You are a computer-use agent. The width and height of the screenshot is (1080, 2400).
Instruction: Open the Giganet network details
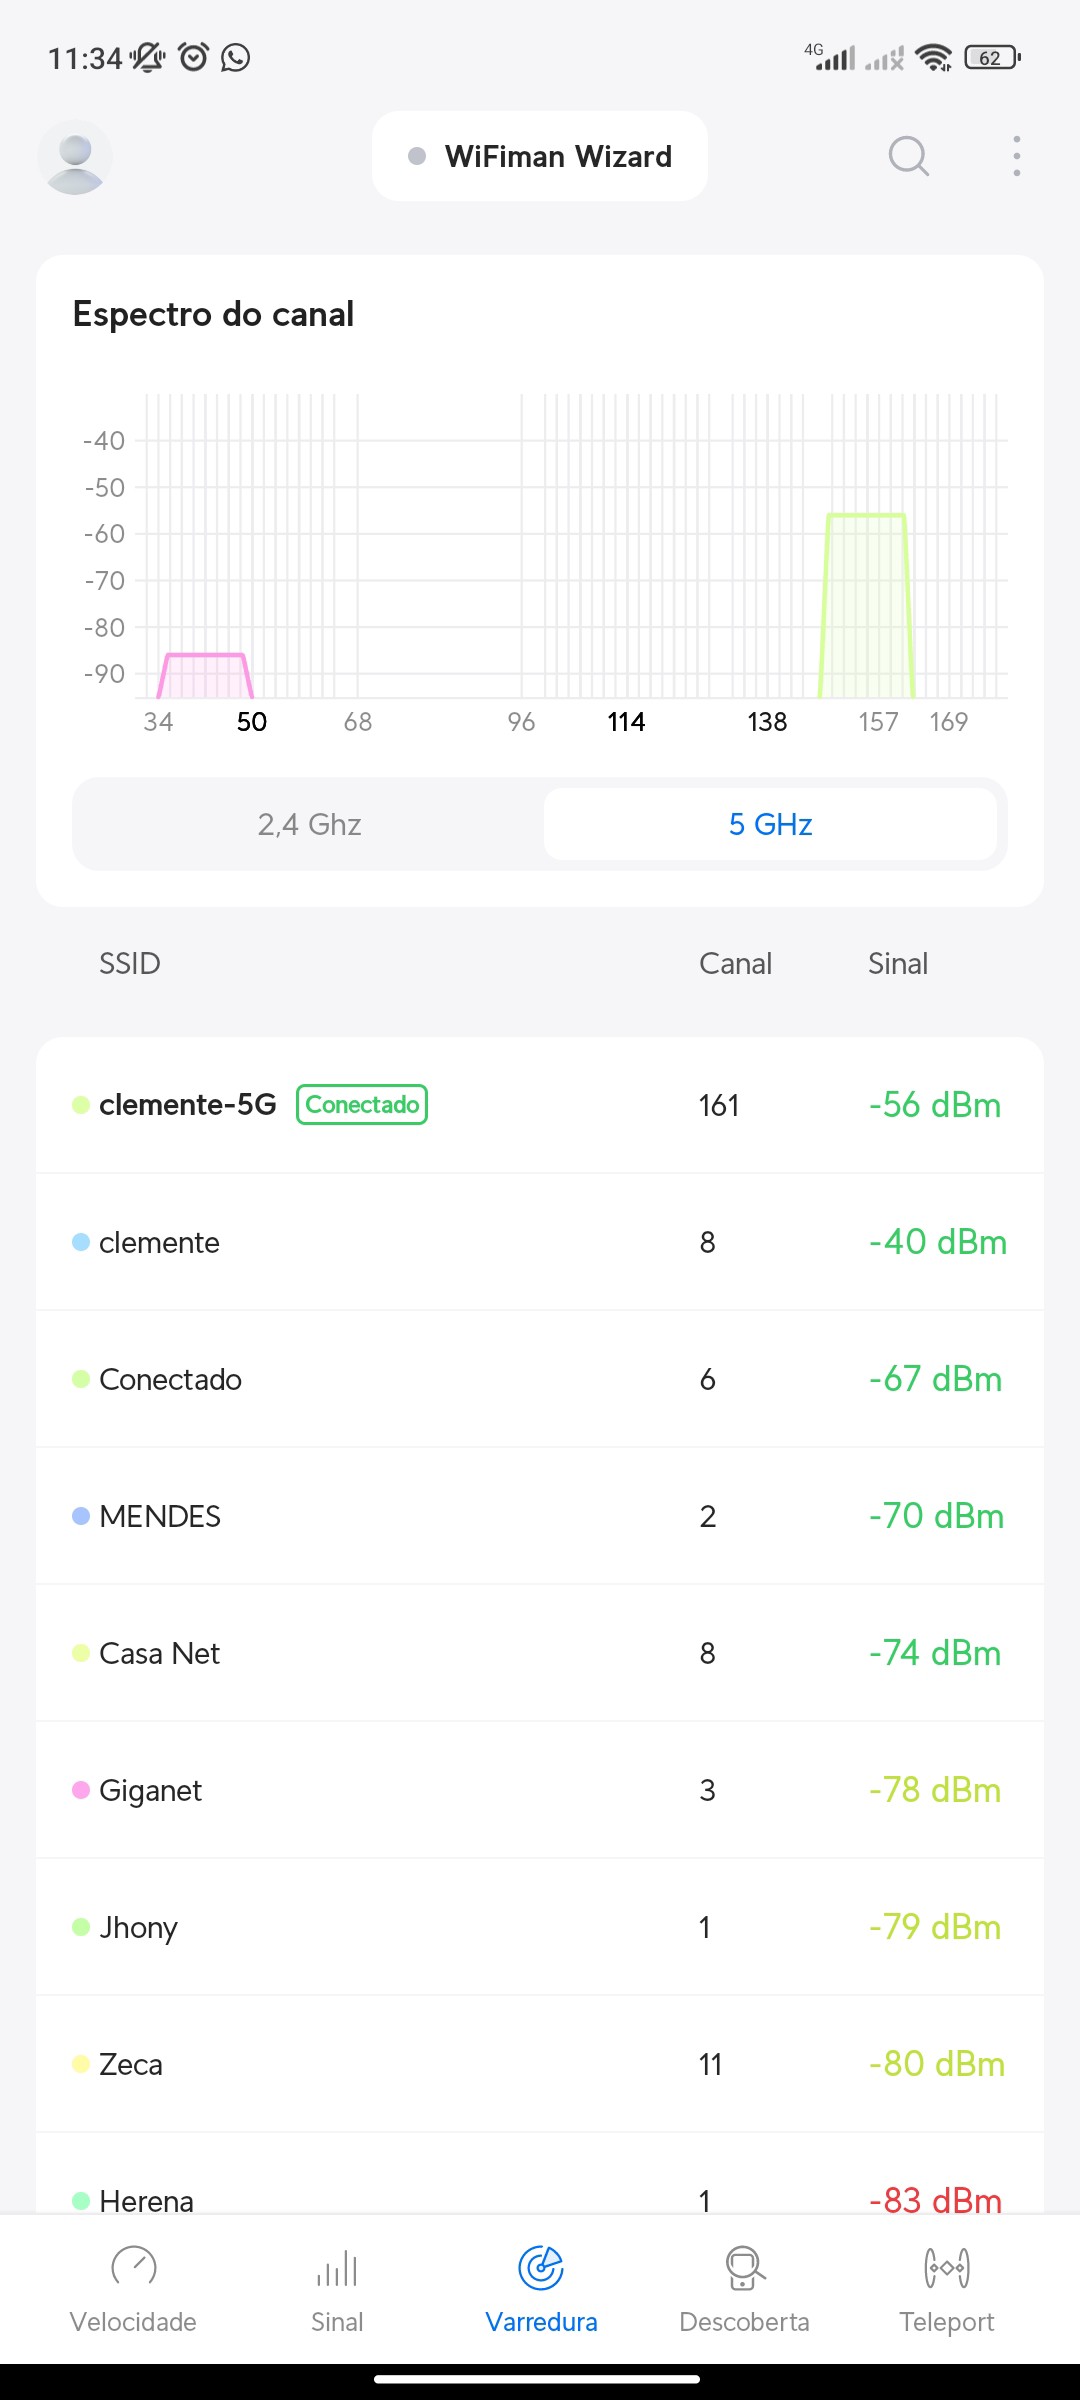coord(540,1790)
